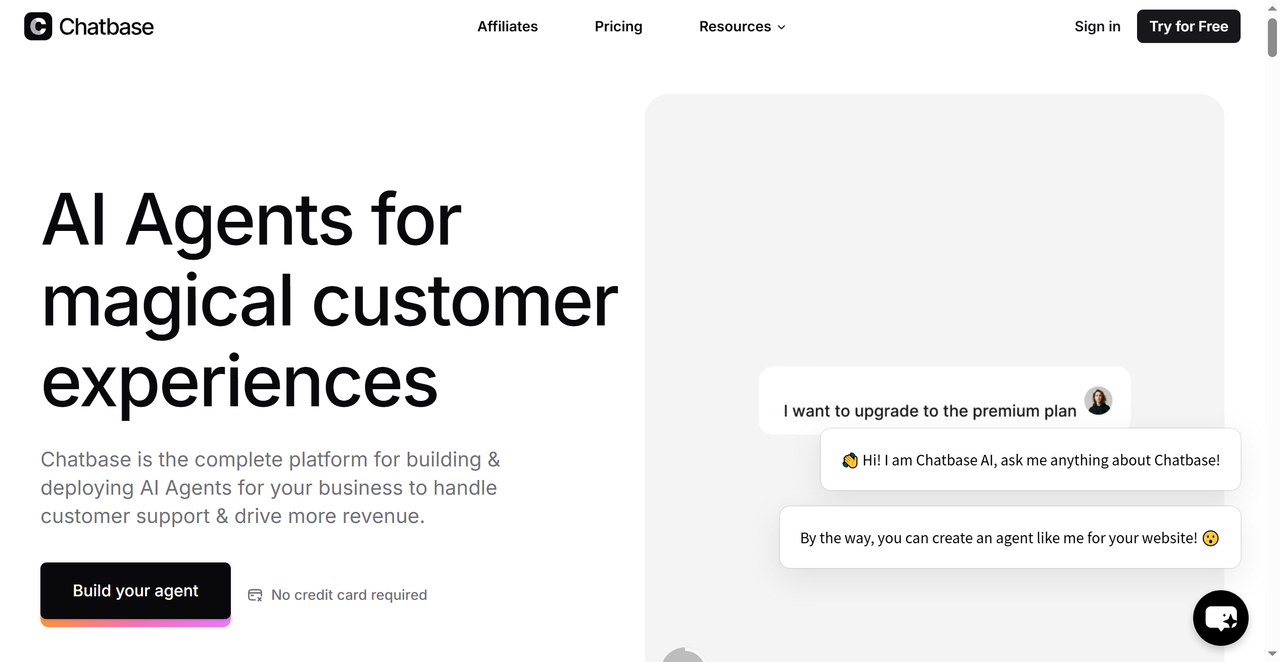The width and height of the screenshot is (1280, 662).
Task: Expand the Resources dropdown chevron
Action: click(781, 27)
